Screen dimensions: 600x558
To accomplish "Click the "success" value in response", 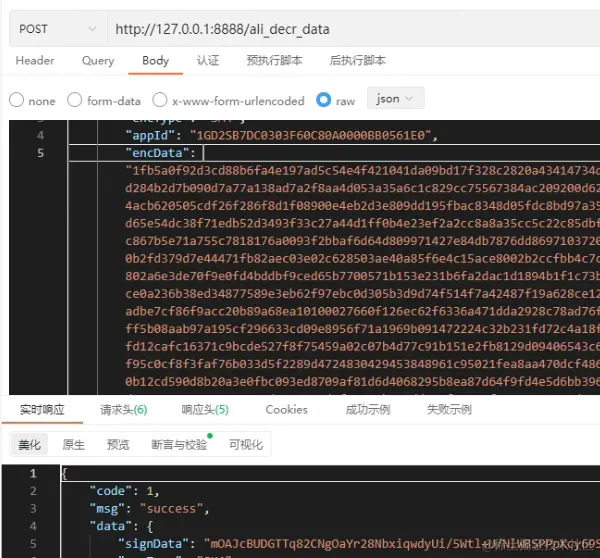I will click(171, 509).
